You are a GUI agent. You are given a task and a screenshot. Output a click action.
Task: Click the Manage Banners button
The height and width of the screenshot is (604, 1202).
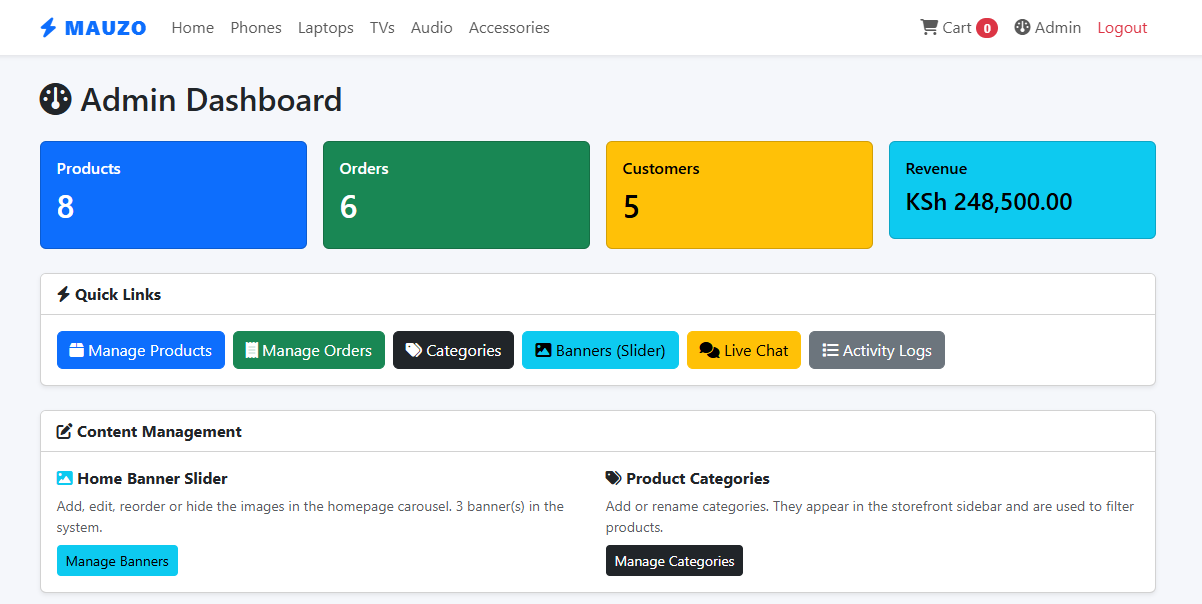pyautogui.click(x=117, y=561)
